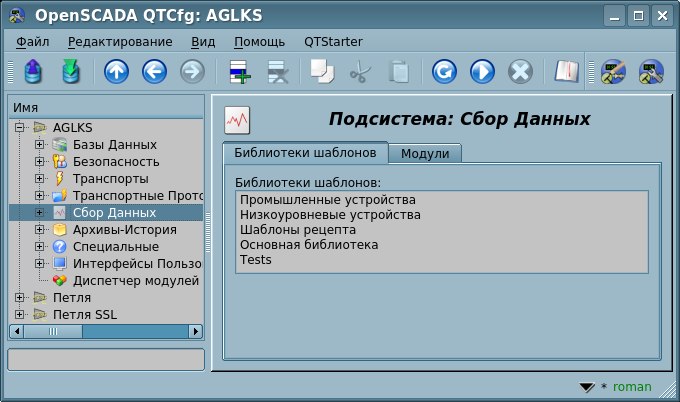This screenshot has width=680, height=402.
Task: Click the add item toolbar icon
Action: (x=240, y=72)
